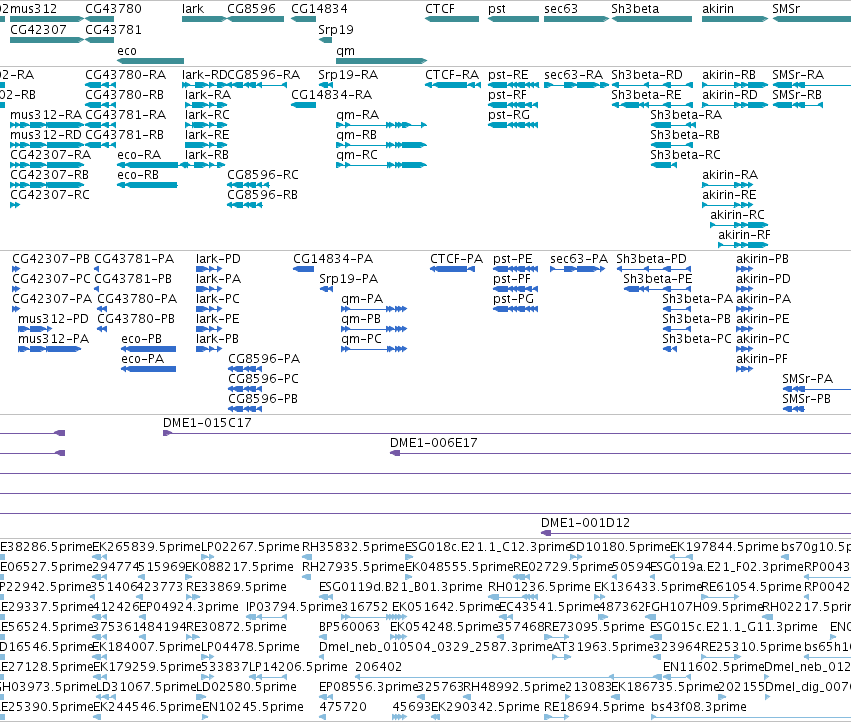Image resolution: width=851 pixels, height=722 pixels.
Task: Open the SMSr gene label
Action: 786,9
